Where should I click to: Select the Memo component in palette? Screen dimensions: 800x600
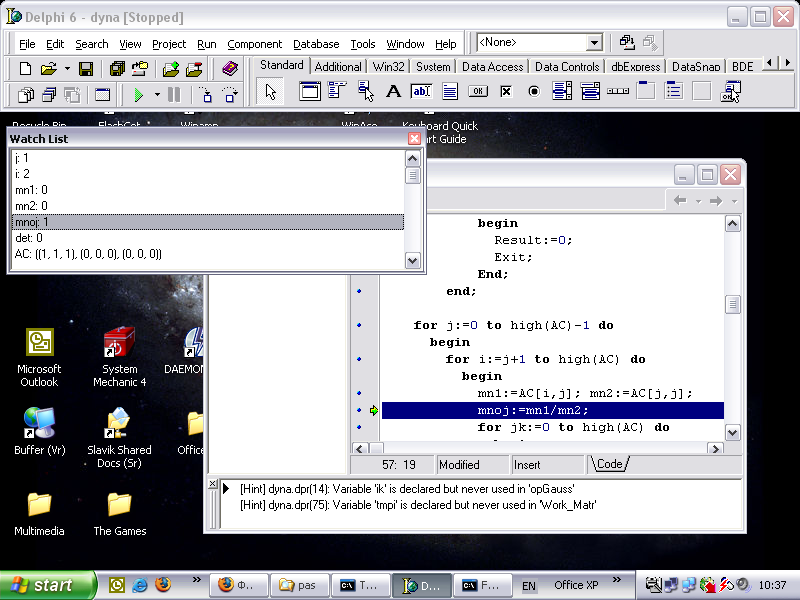(450, 92)
